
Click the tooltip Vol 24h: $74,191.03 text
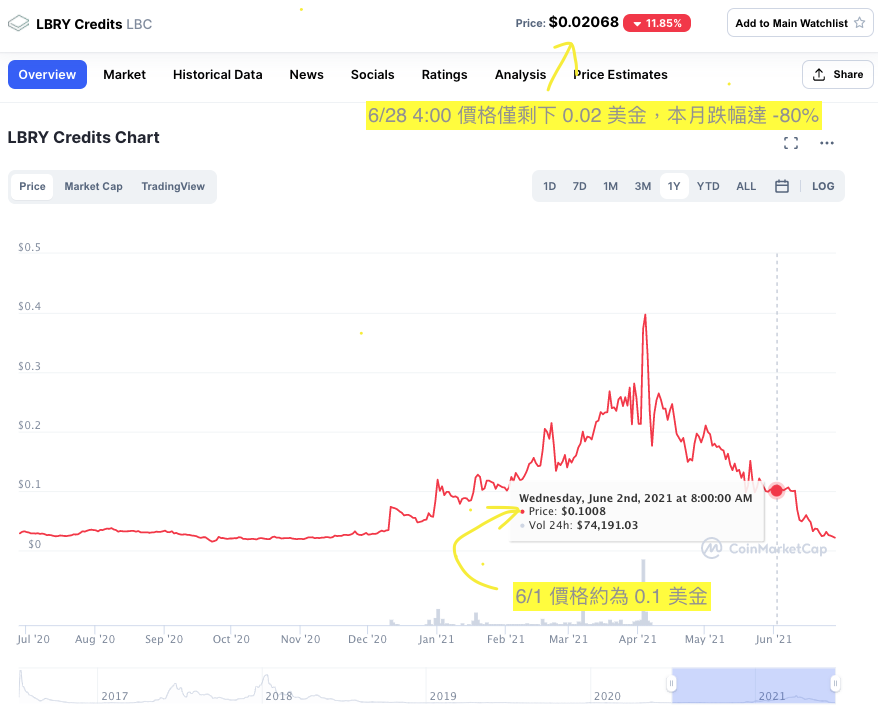coord(583,525)
